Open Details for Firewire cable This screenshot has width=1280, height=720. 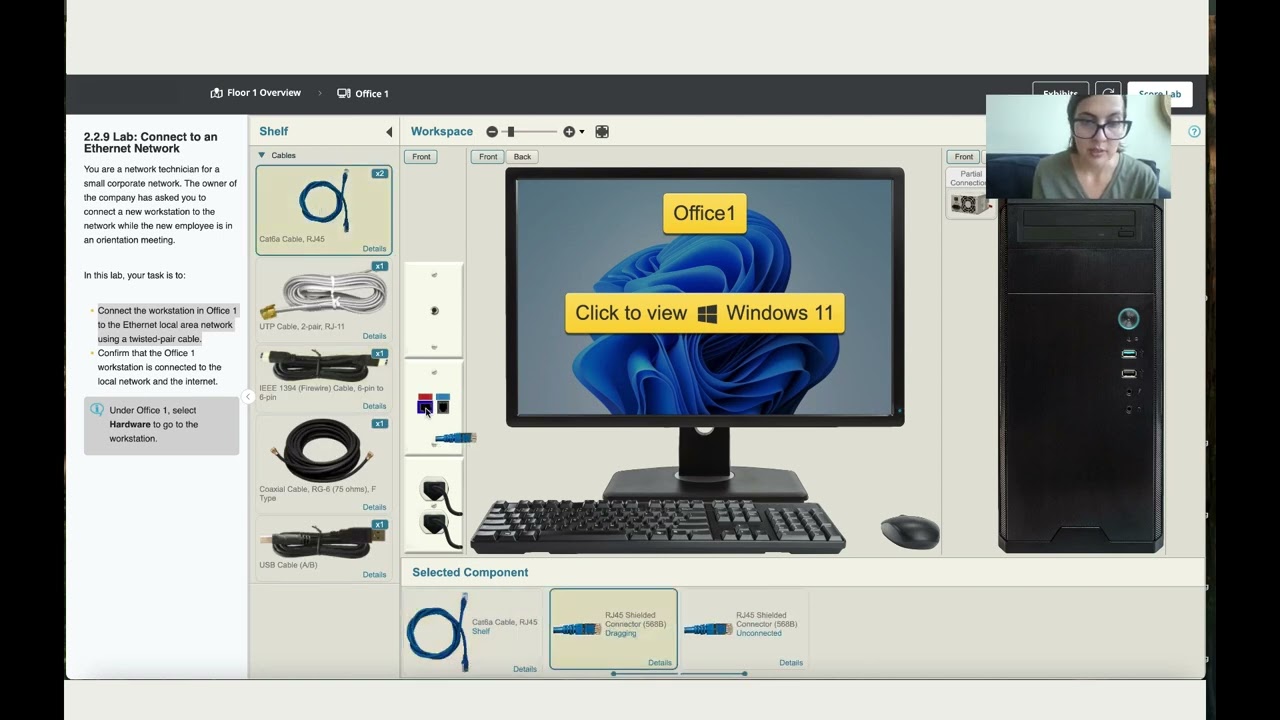click(x=374, y=406)
